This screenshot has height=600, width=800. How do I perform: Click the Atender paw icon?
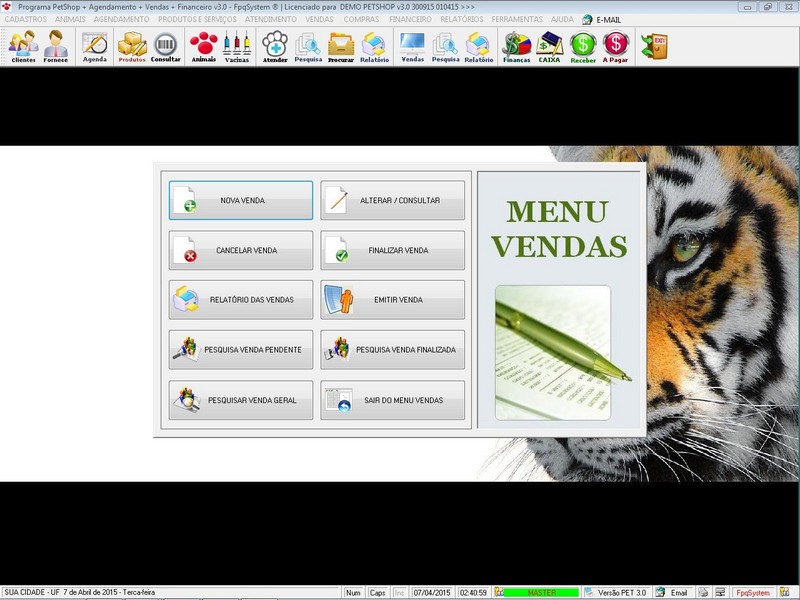click(x=275, y=46)
